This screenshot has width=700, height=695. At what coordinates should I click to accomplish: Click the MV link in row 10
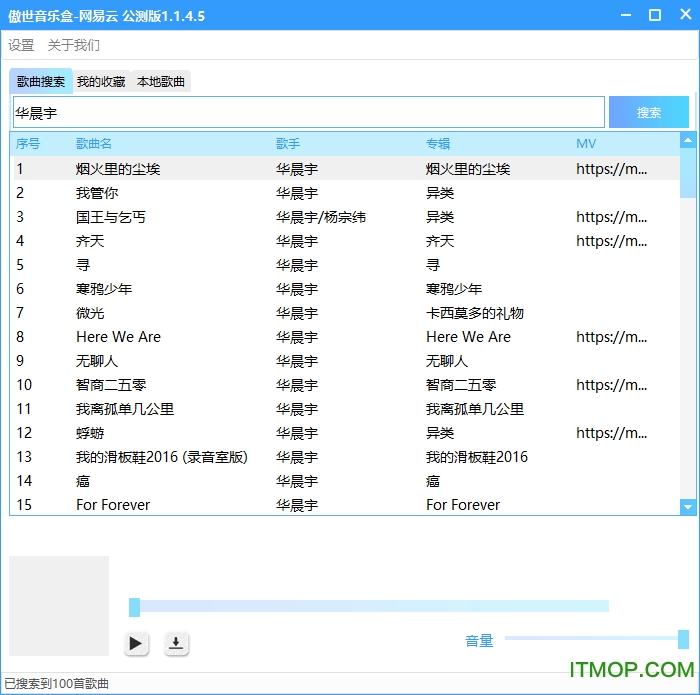pos(612,385)
